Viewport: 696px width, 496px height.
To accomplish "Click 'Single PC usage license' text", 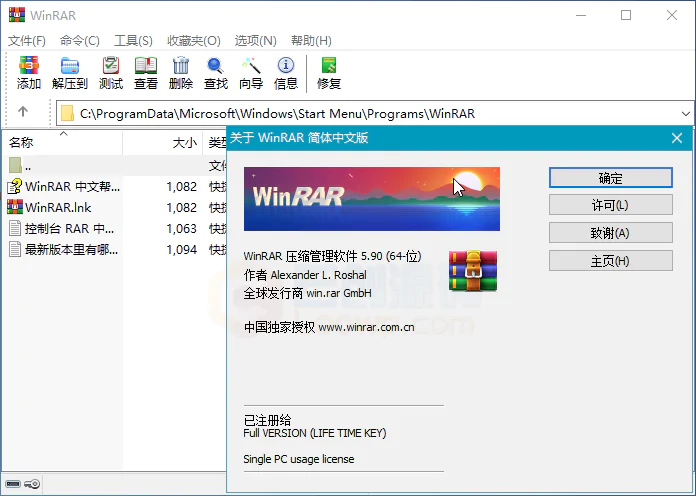I will [299, 459].
